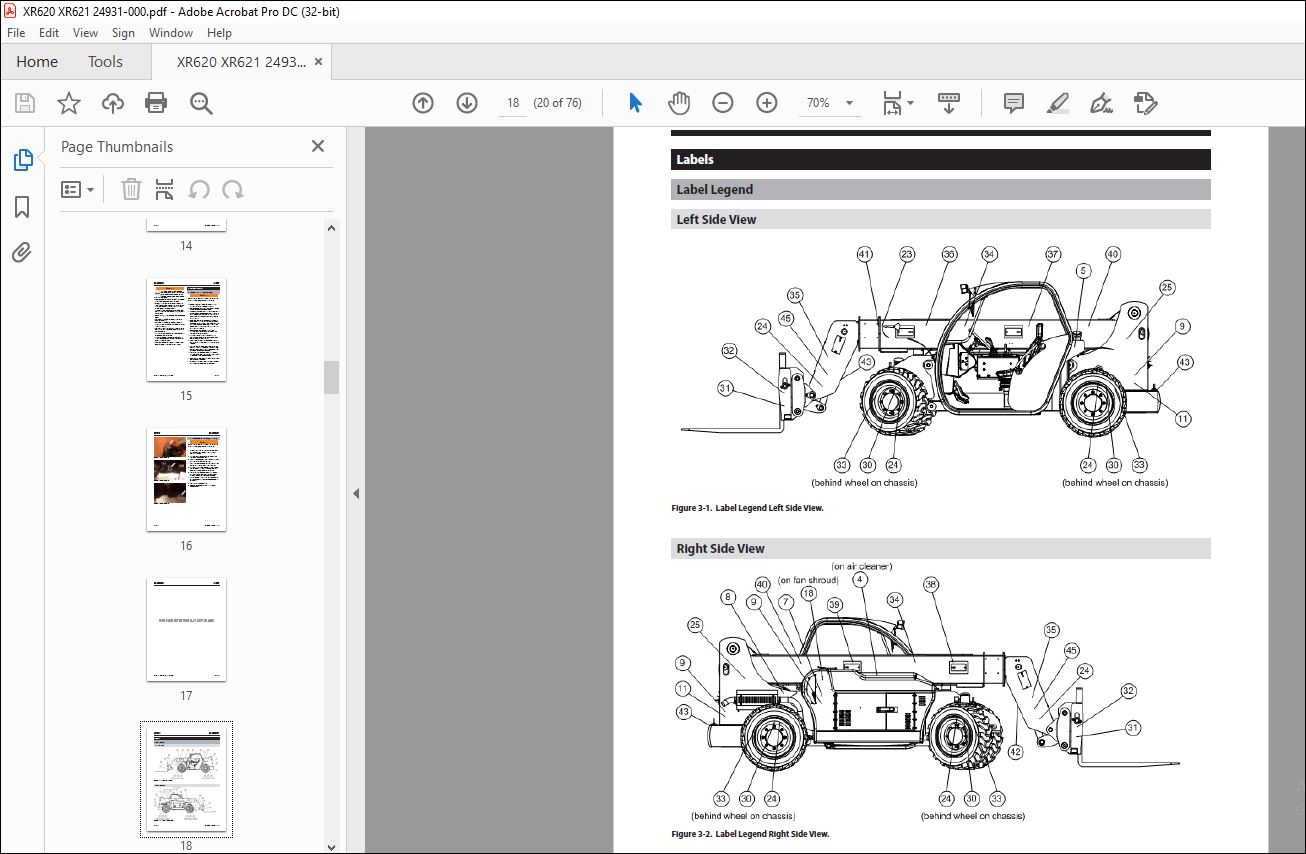The width and height of the screenshot is (1306, 854).
Task: Open the Sign menu
Action: 123,33
